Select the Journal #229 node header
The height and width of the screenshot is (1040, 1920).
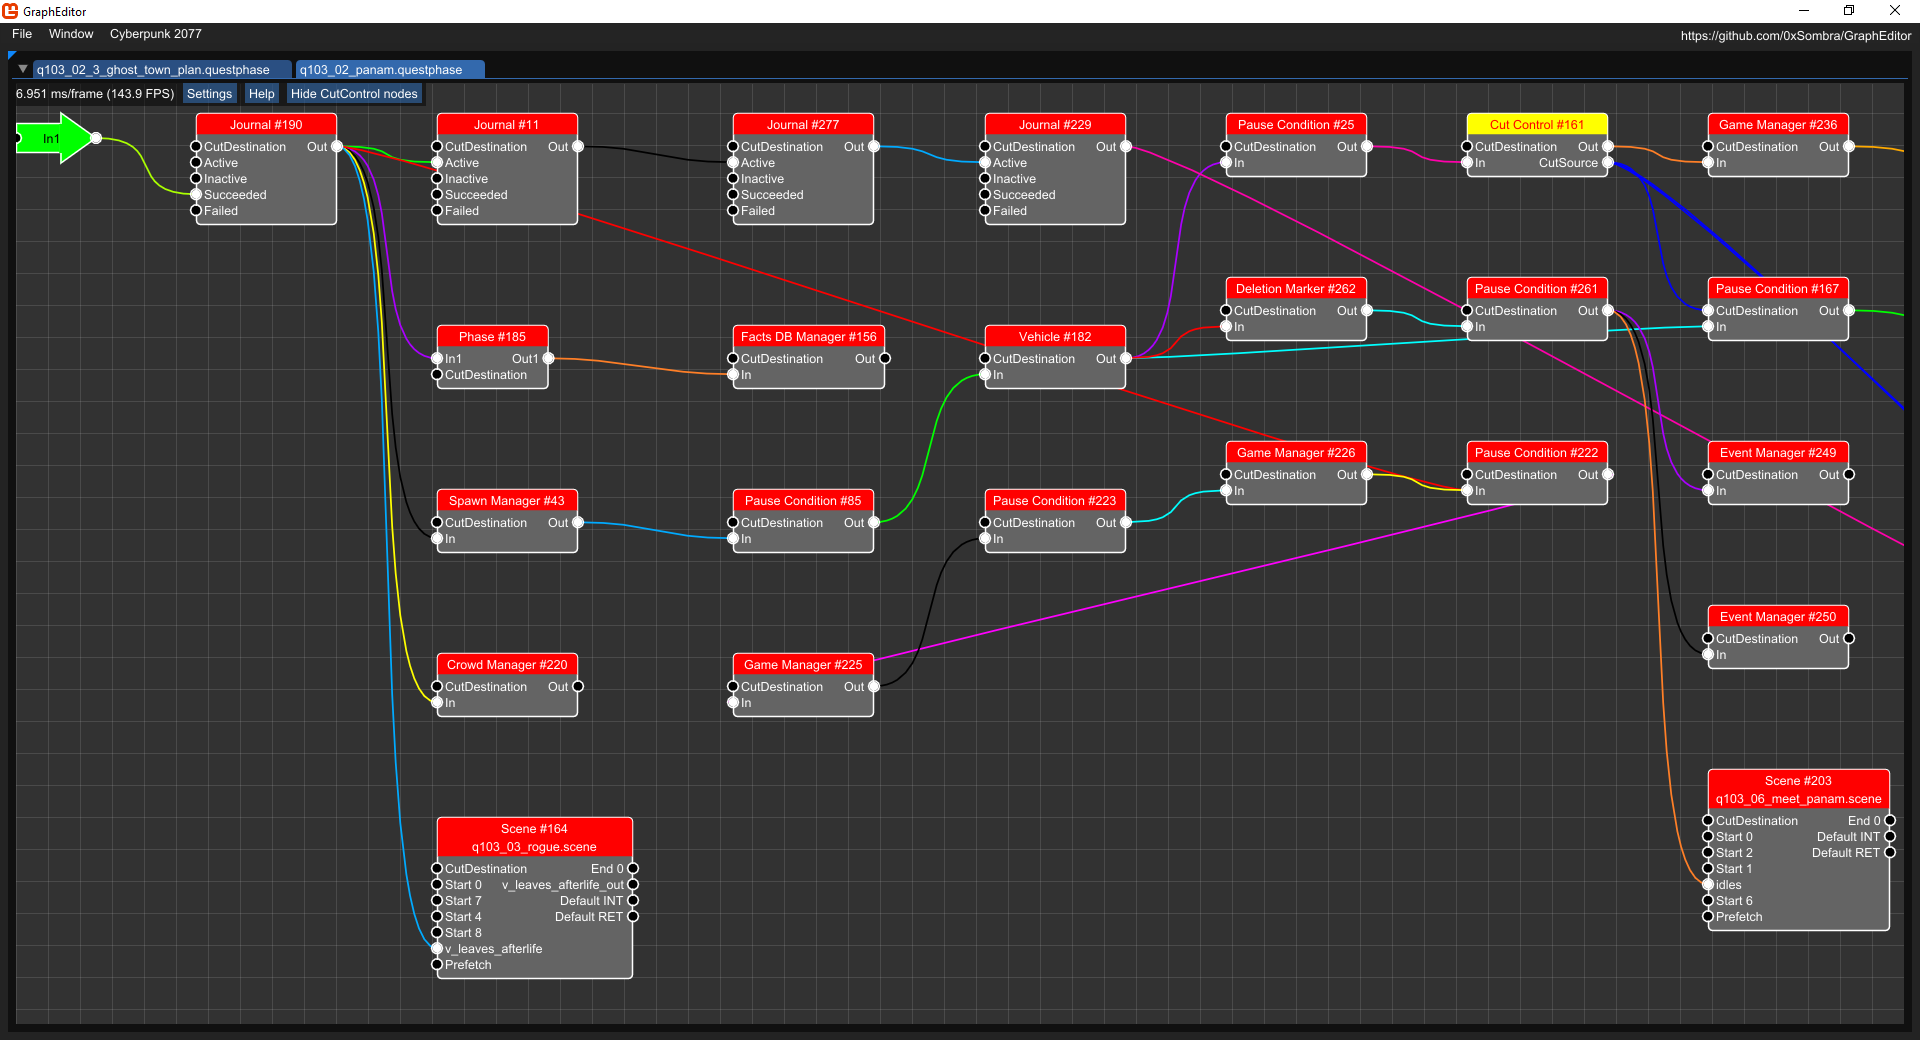pyautogui.click(x=1055, y=125)
